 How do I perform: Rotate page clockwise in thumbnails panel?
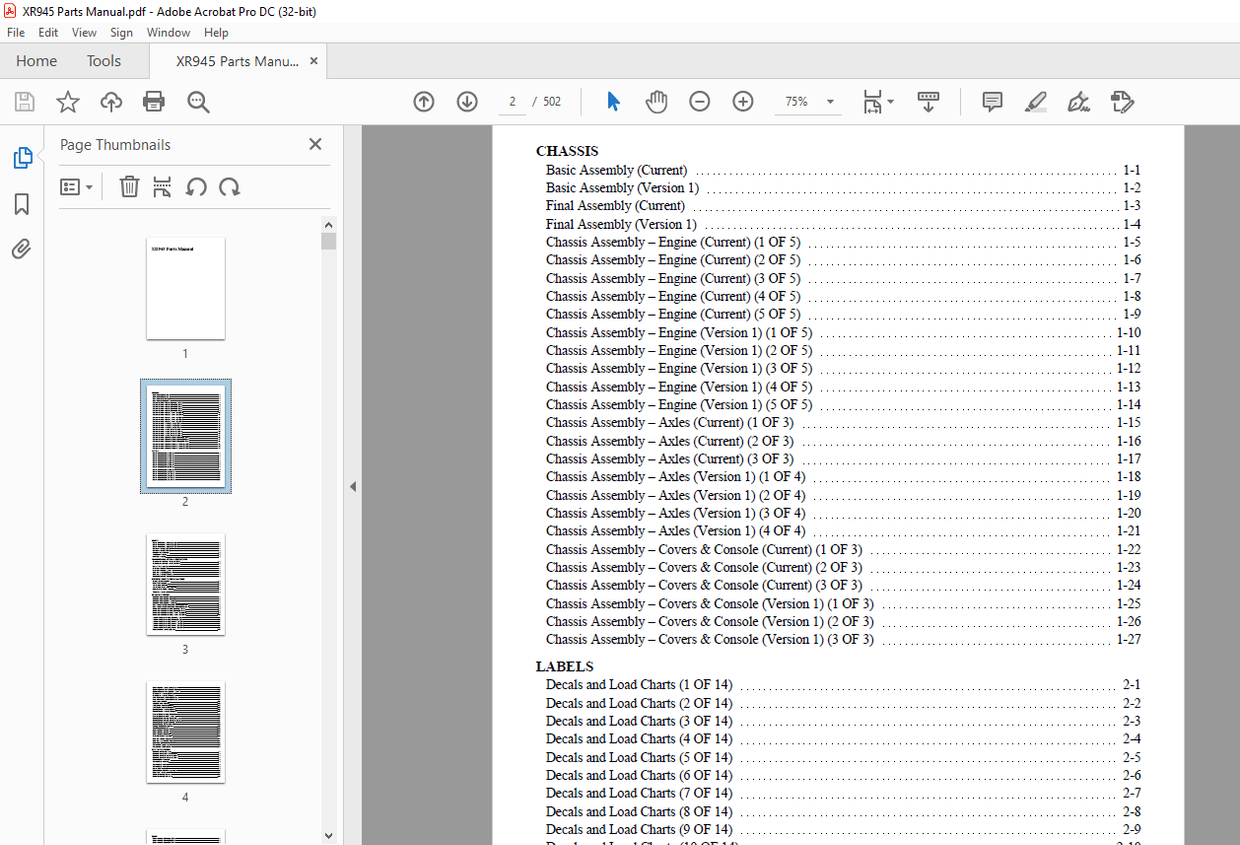[x=230, y=187]
